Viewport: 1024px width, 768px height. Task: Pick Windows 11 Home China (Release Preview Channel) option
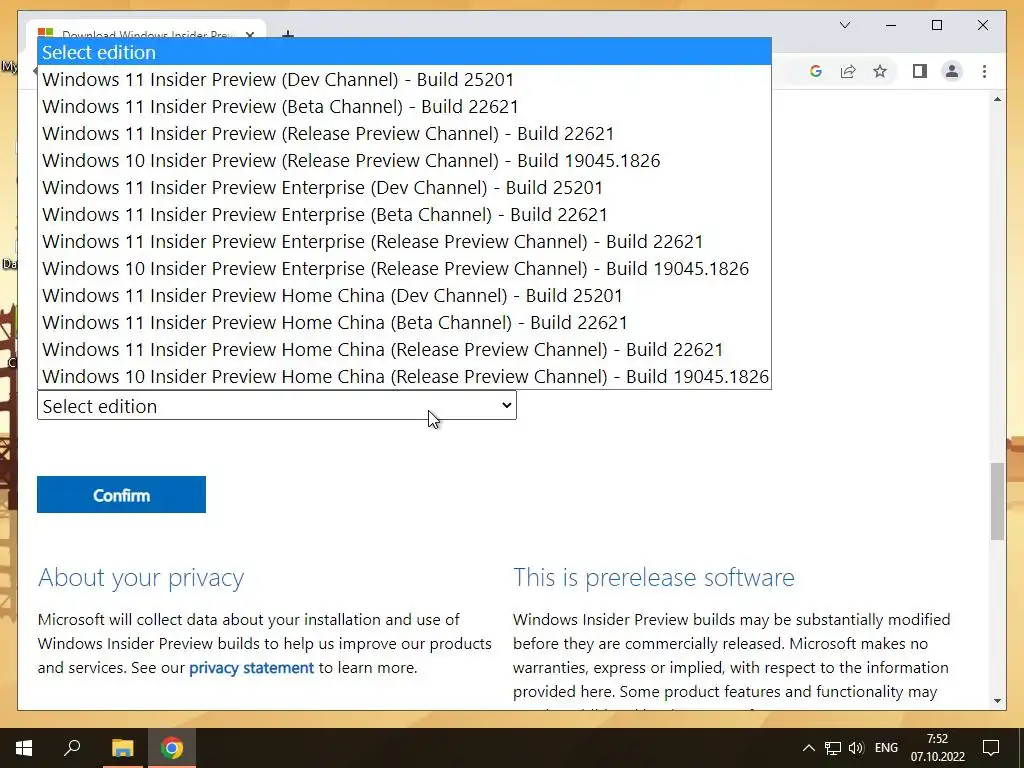(x=404, y=349)
